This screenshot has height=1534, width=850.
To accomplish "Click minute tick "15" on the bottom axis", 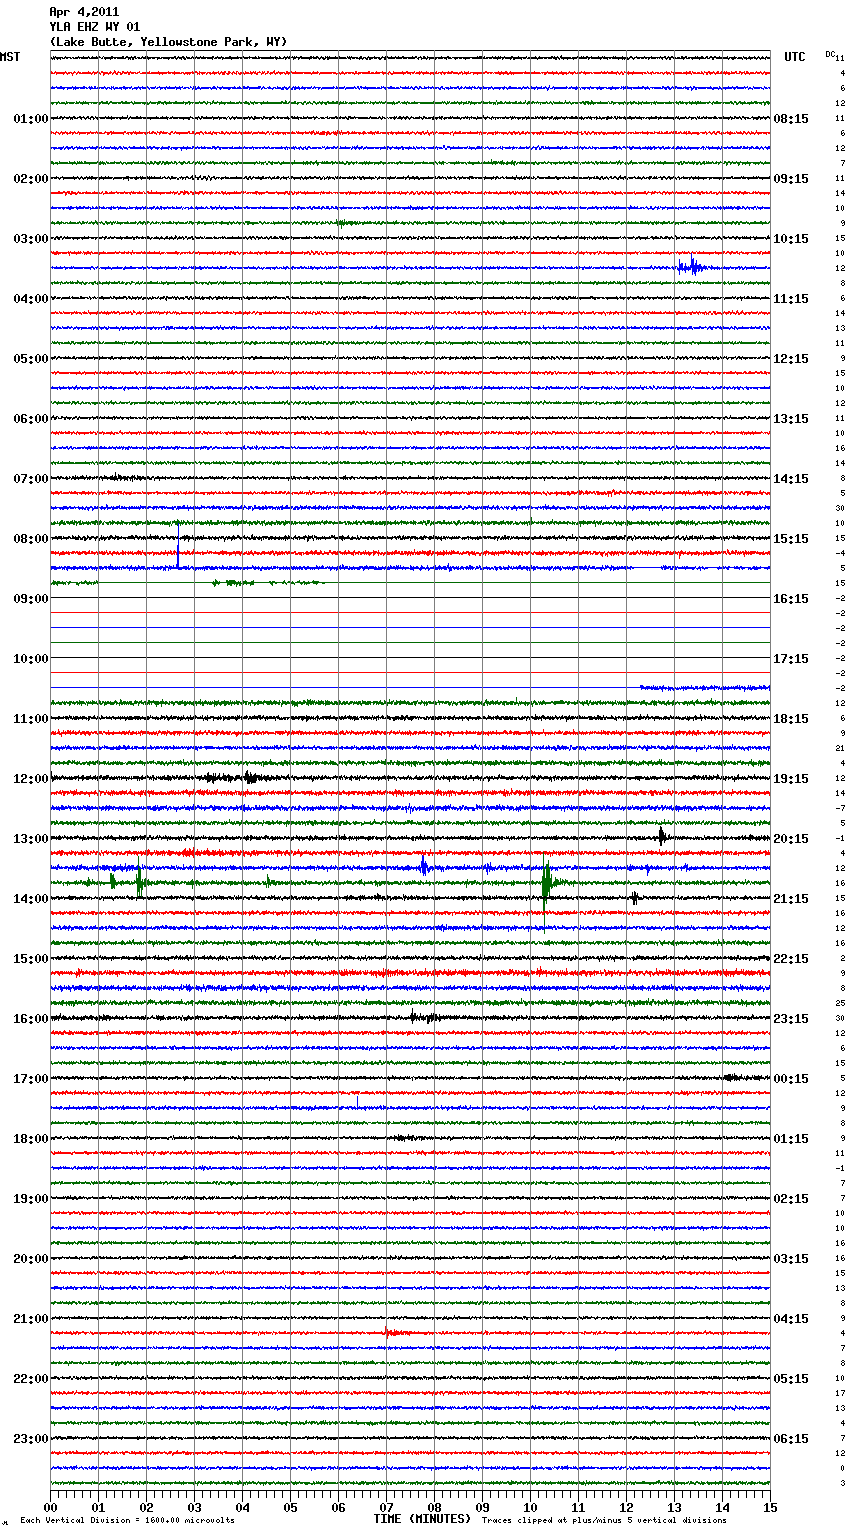I will 770,1507.
